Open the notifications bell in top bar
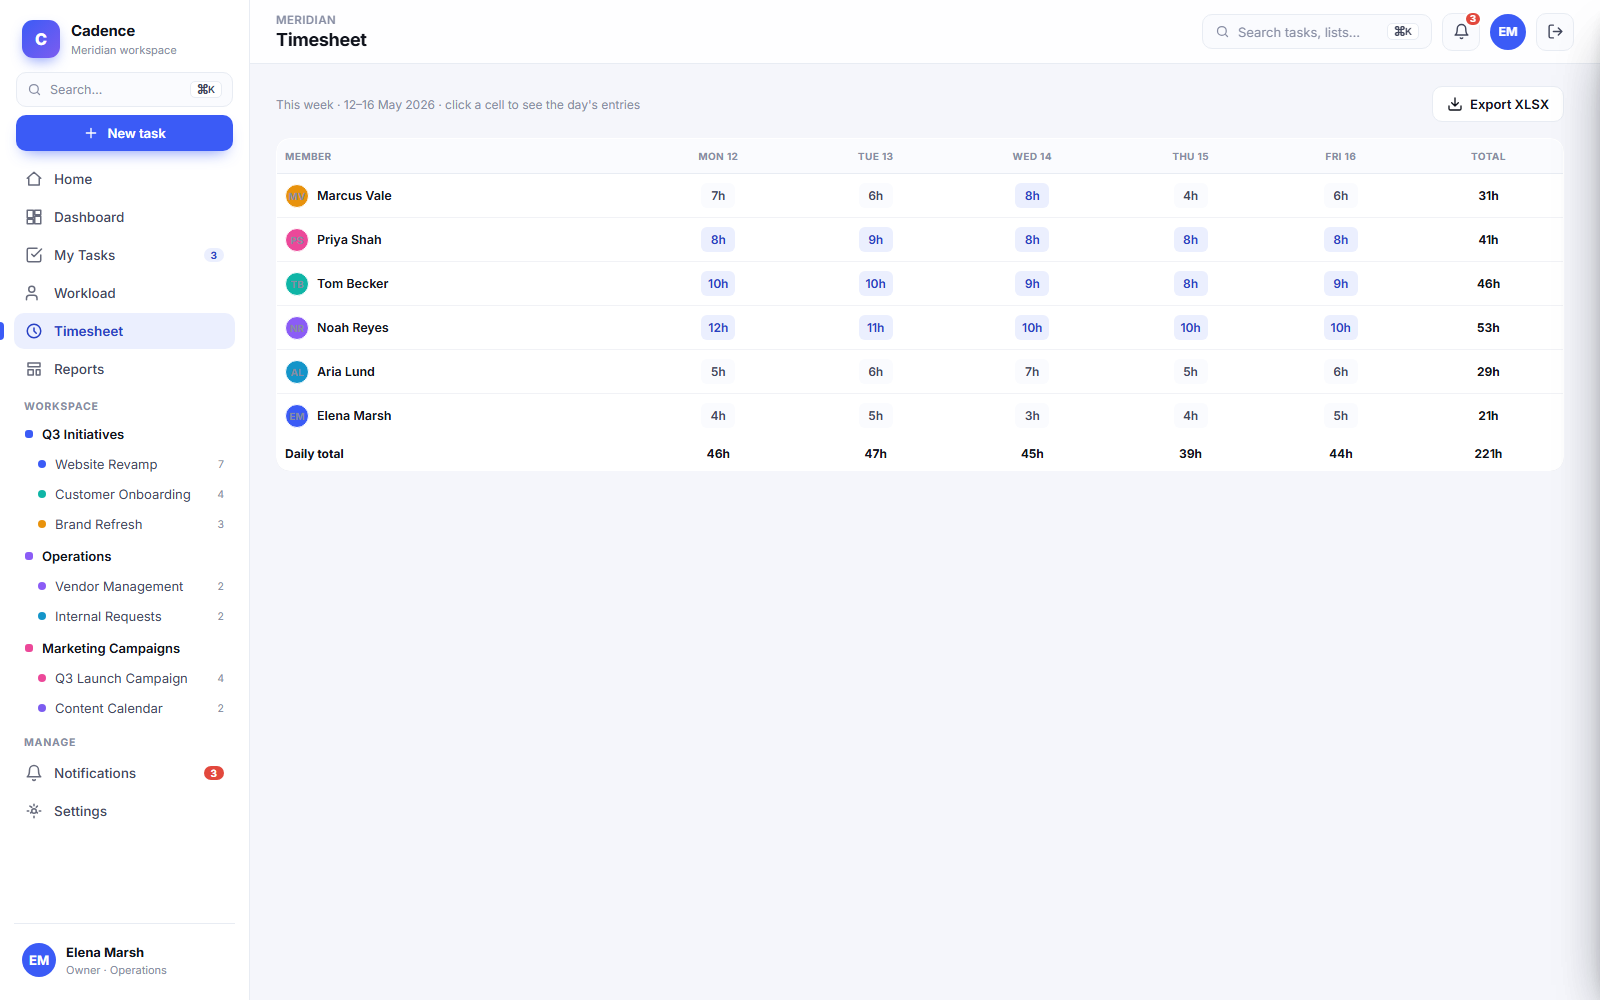The width and height of the screenshot is (1600, 1000). tap(1461, 32)
